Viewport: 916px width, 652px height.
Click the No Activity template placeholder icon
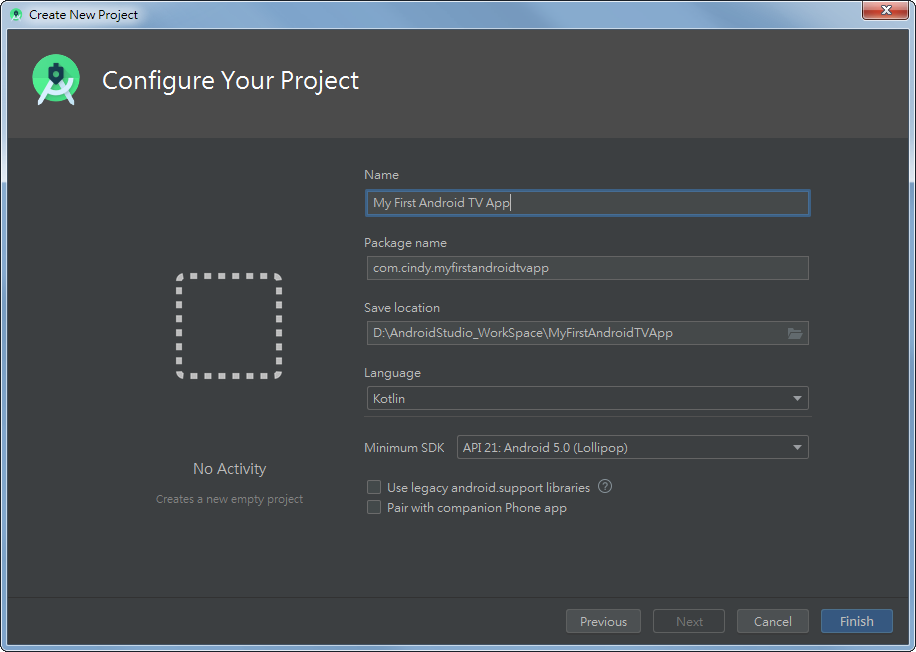click(229, 326)
